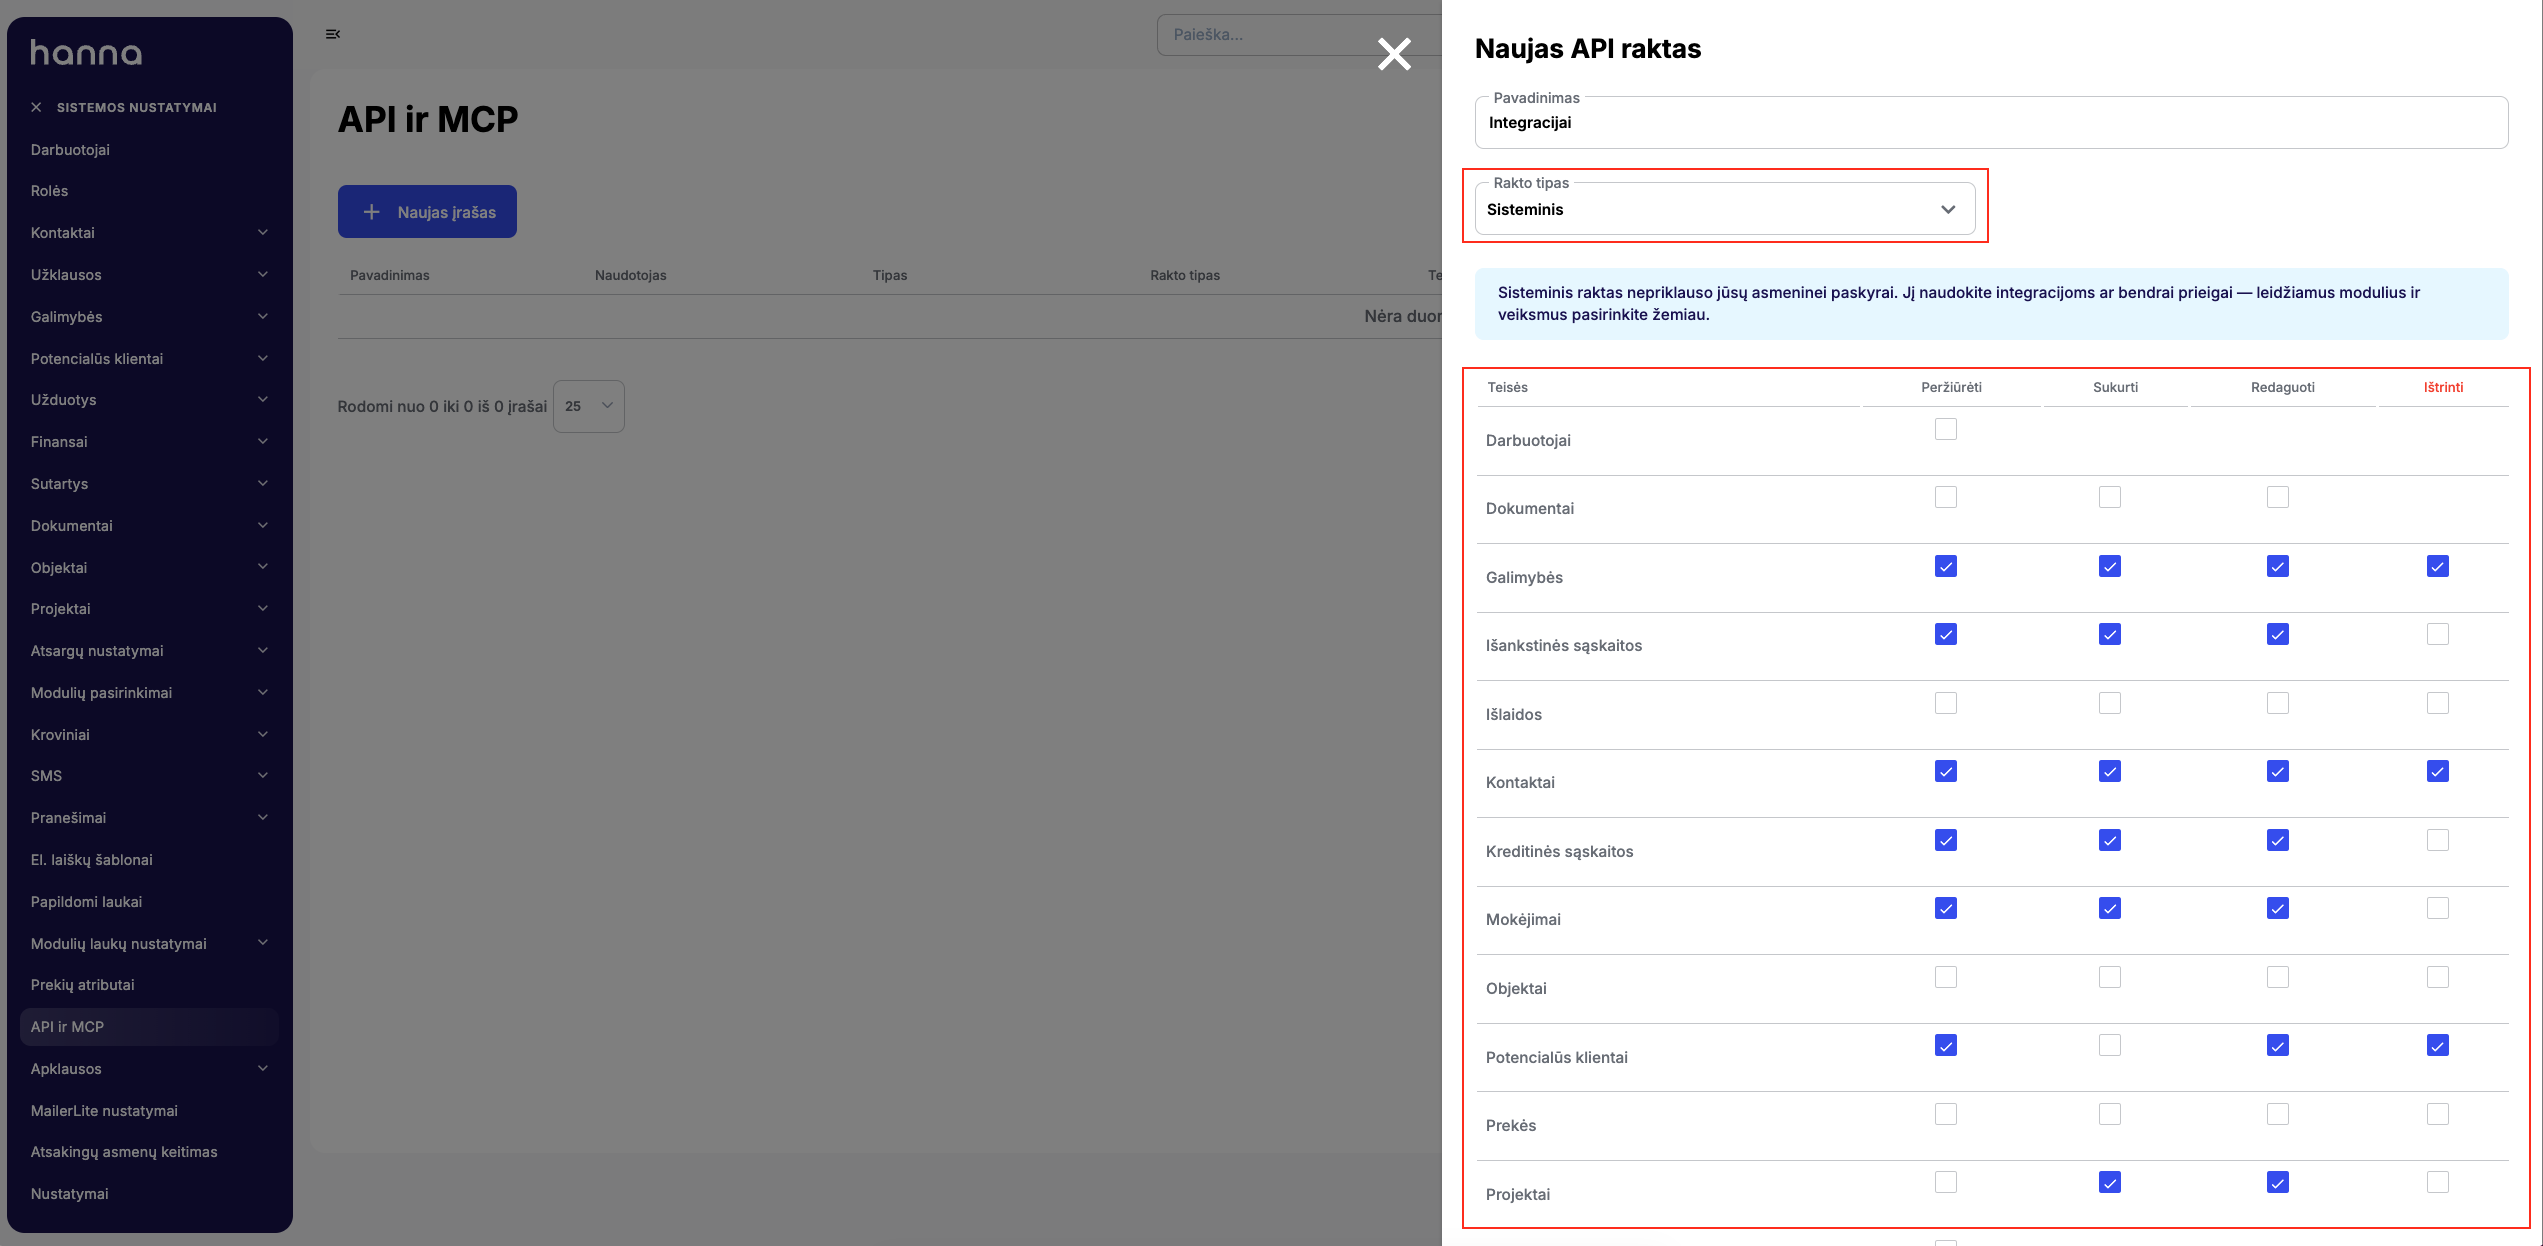Viewport: 2543px width, 1246px height.
Task: Expand SMS in the sidebar
Action: pos(149,776)
